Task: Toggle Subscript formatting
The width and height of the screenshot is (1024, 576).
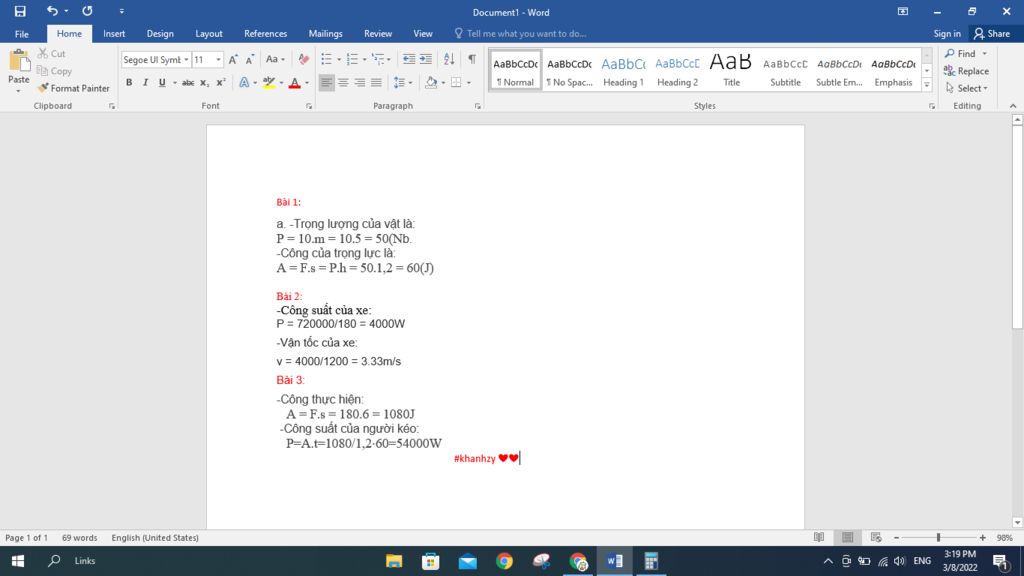Action: pyautogui.click(x=204, y=83)
